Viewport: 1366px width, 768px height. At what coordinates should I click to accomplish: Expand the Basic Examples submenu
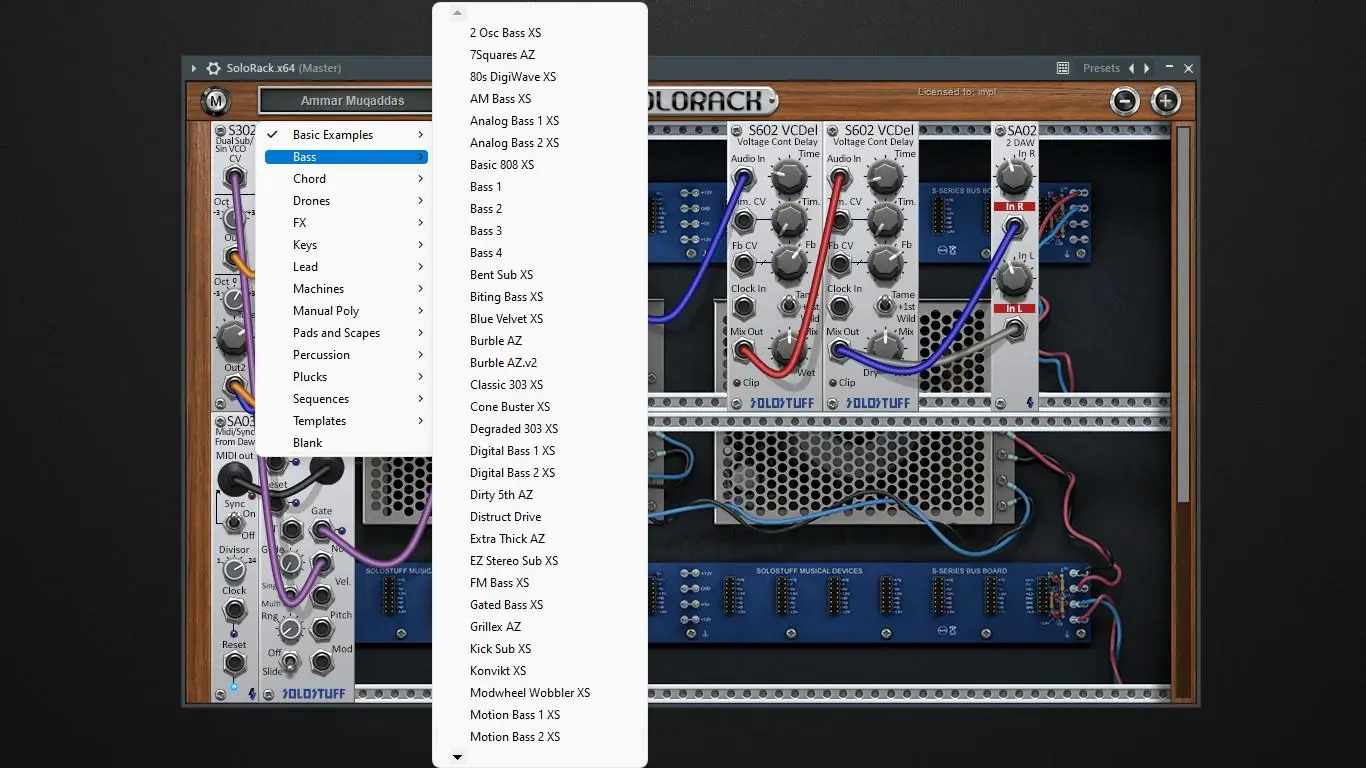346,135
